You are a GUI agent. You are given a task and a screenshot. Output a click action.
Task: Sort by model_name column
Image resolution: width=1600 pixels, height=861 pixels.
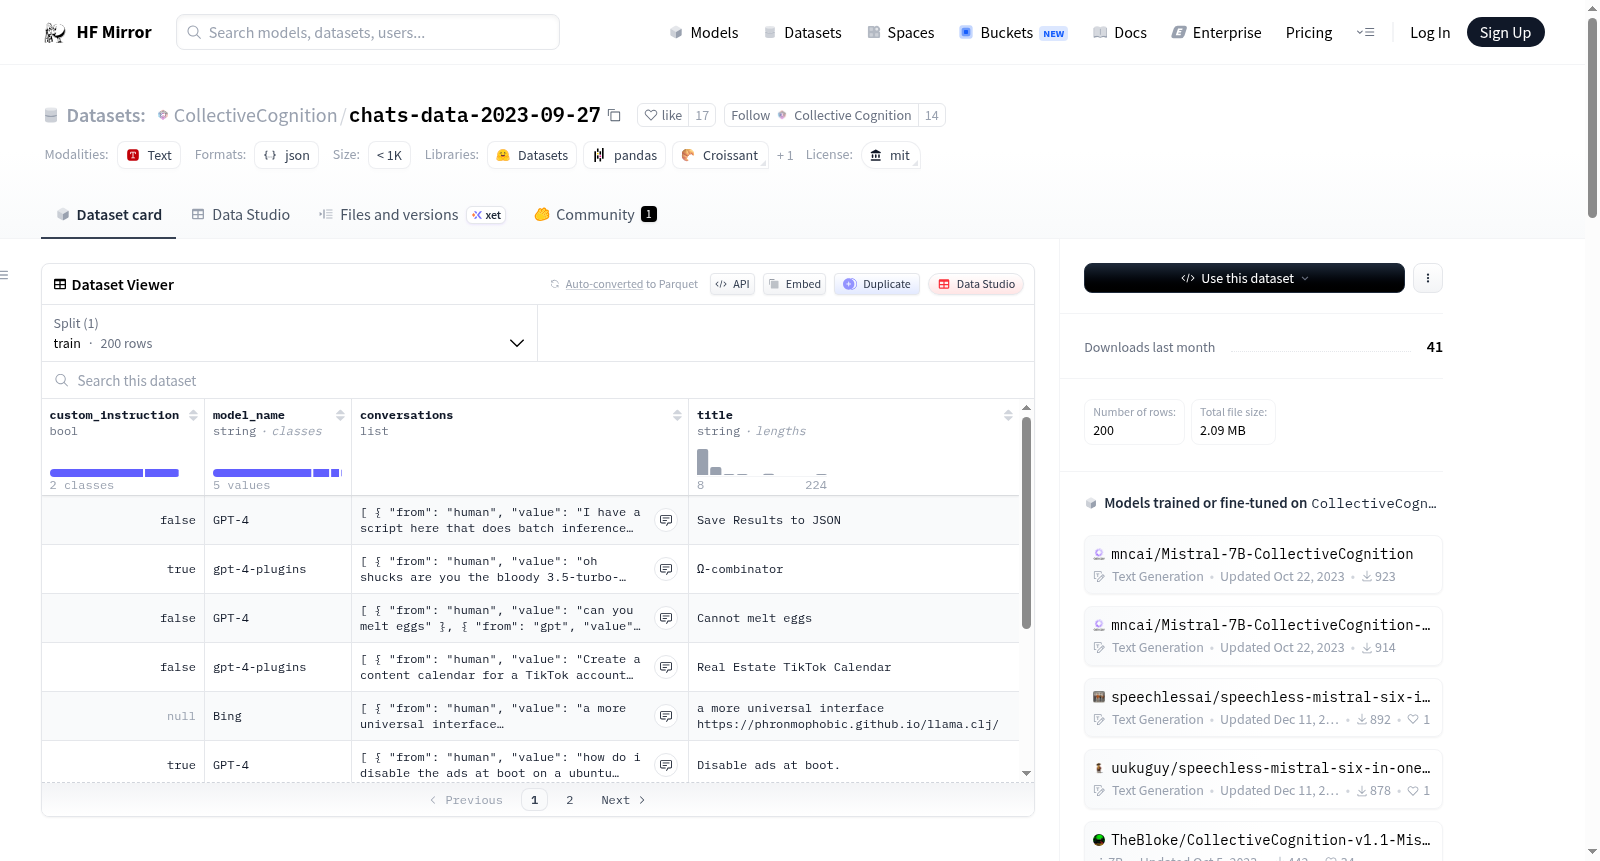340,415
